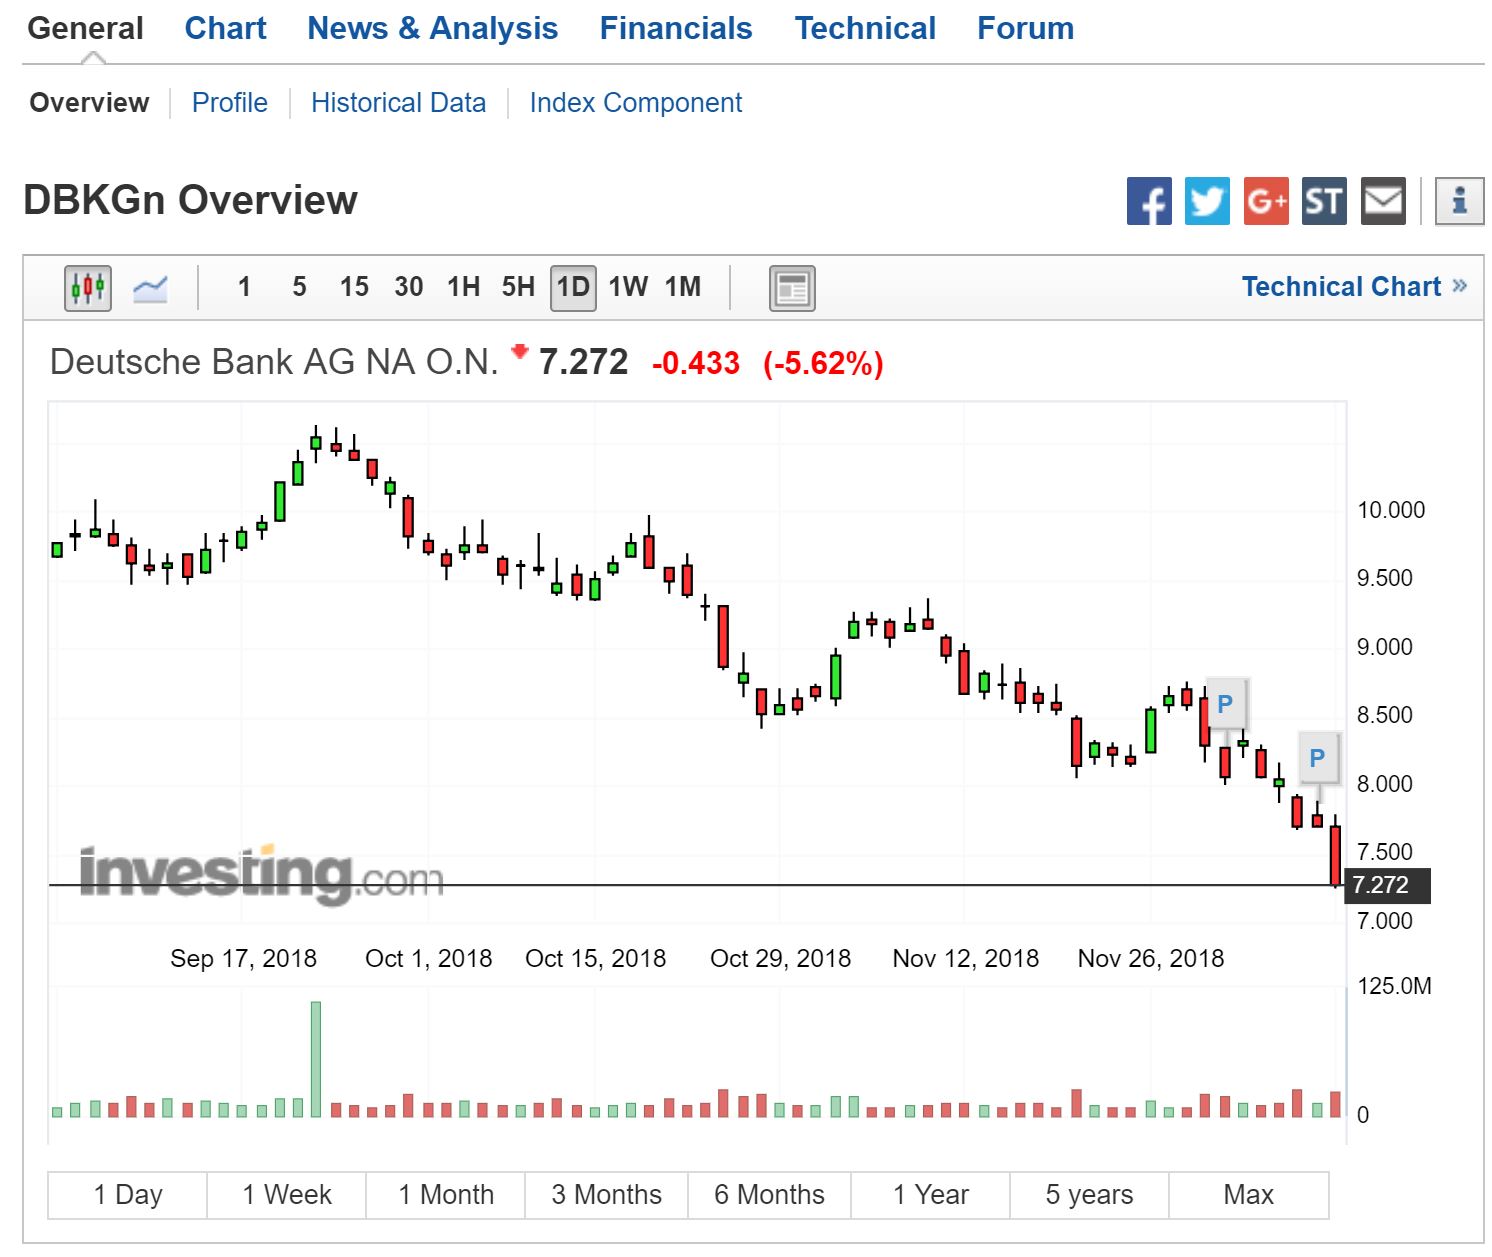Share on StockTwits icon
This screenshot has height=1257, width=1492.
(x=1324, y=201)
